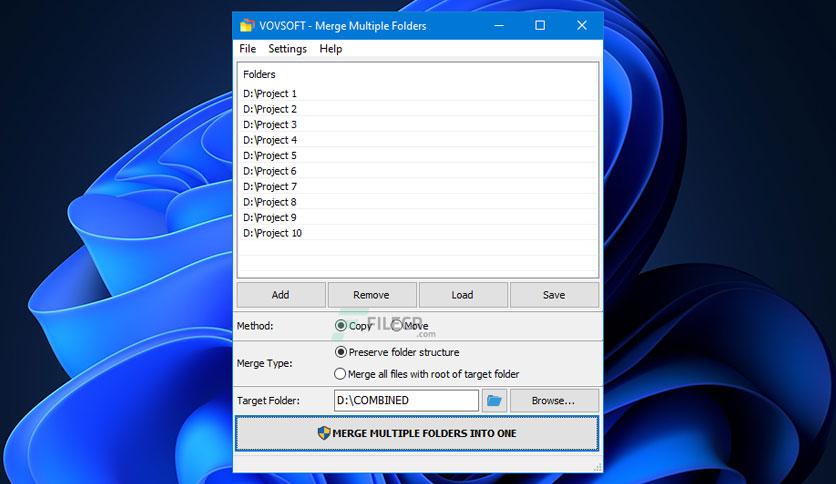
Task: Click inside the Target Folder text field
Action: pos(406,401)
